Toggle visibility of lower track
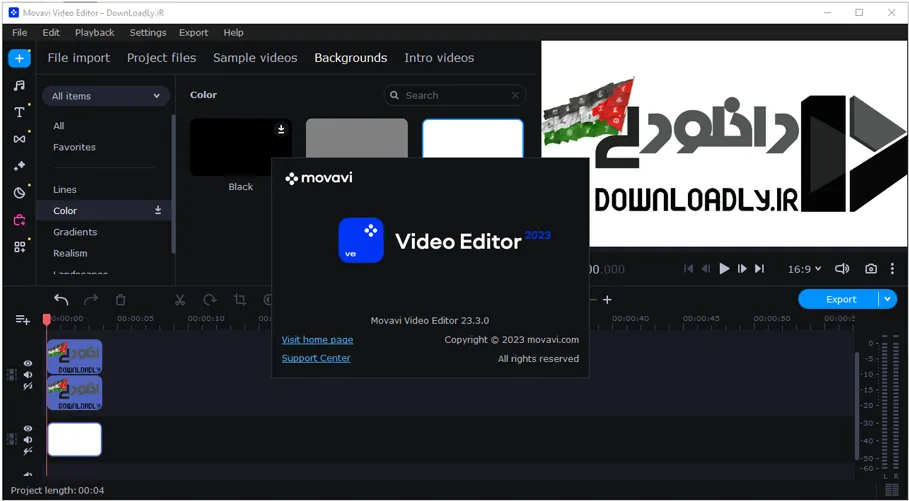 click(27, 428)
